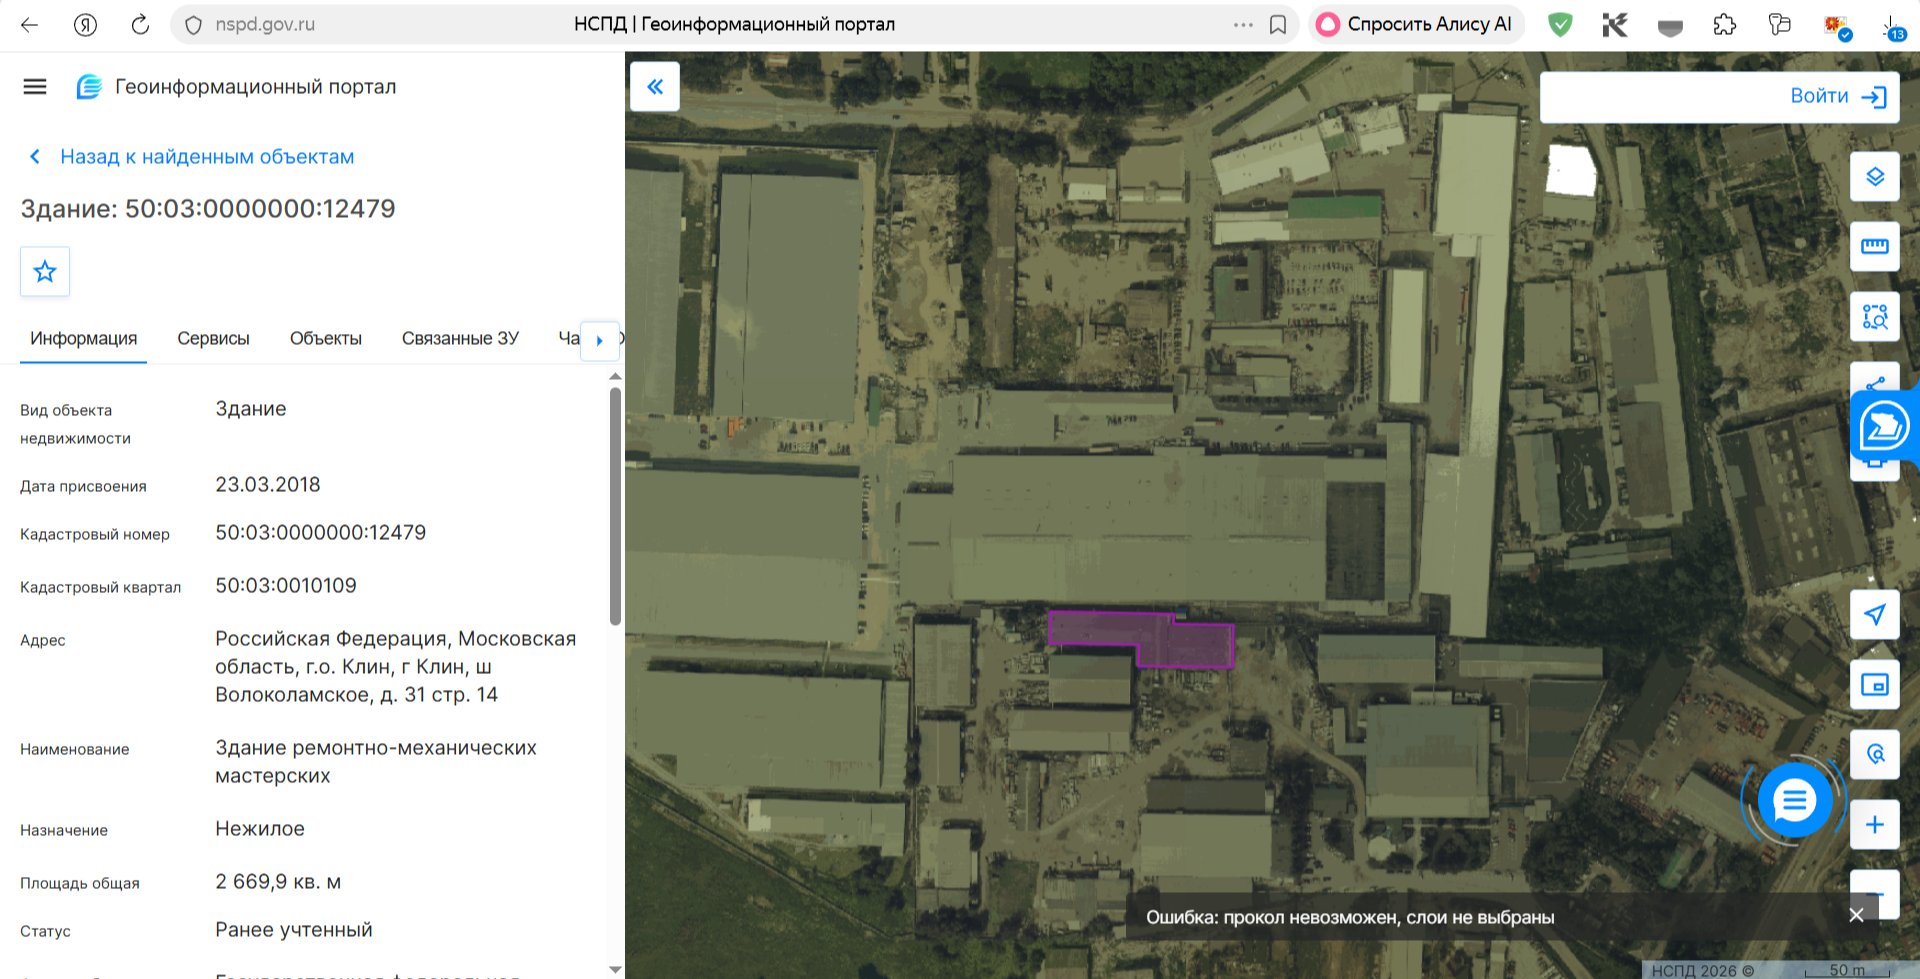The width and height of the screenshot is (1920, 979).
Task: Zoom in on the map
Action: click(1875, 825)
